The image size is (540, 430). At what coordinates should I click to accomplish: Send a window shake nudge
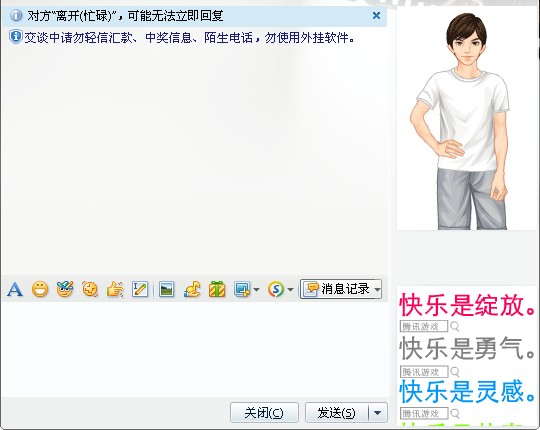tap(90, 289)
